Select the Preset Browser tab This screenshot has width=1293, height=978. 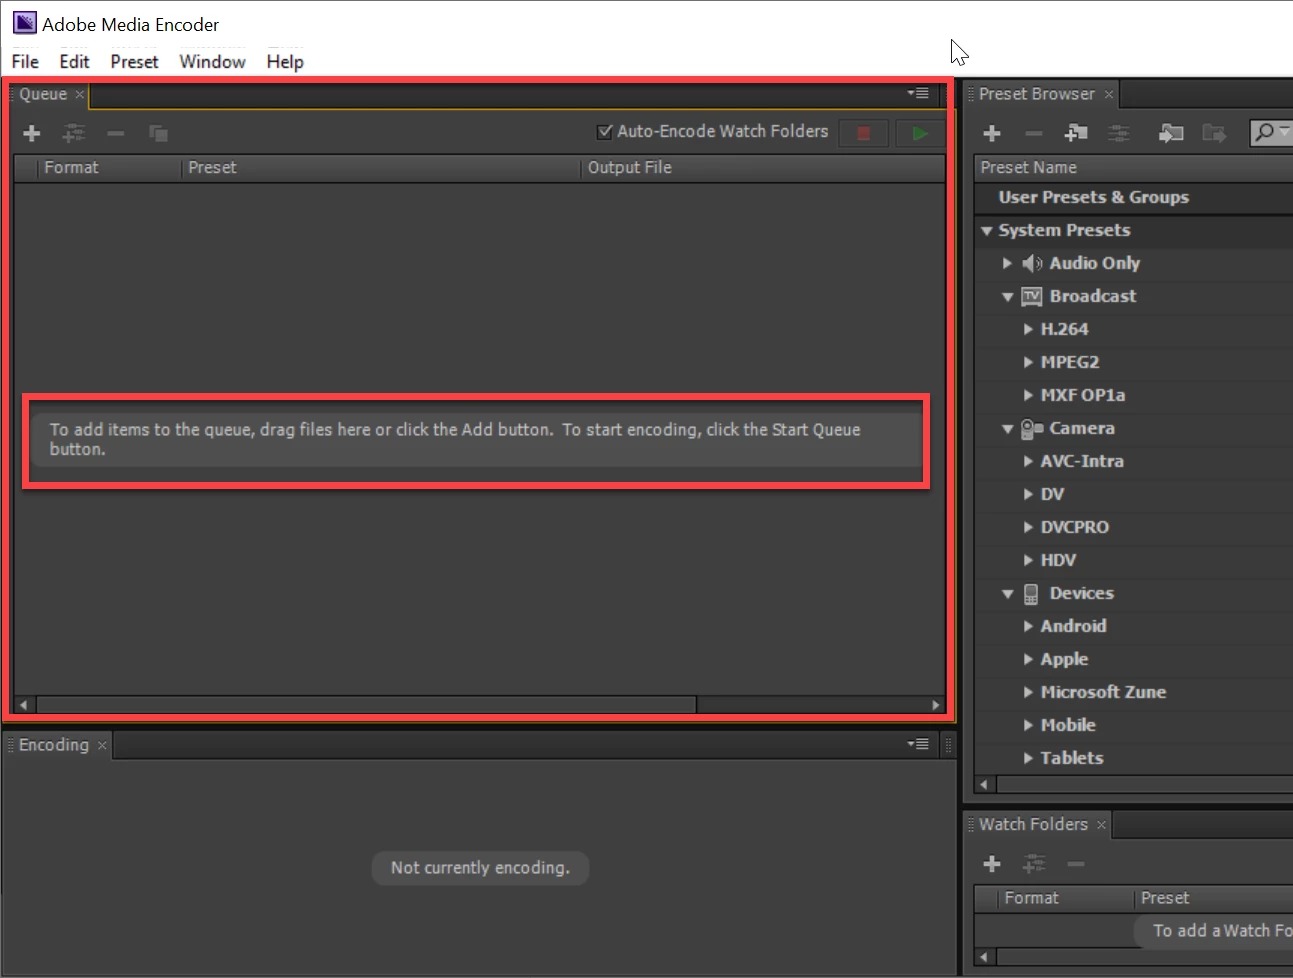1037,94
